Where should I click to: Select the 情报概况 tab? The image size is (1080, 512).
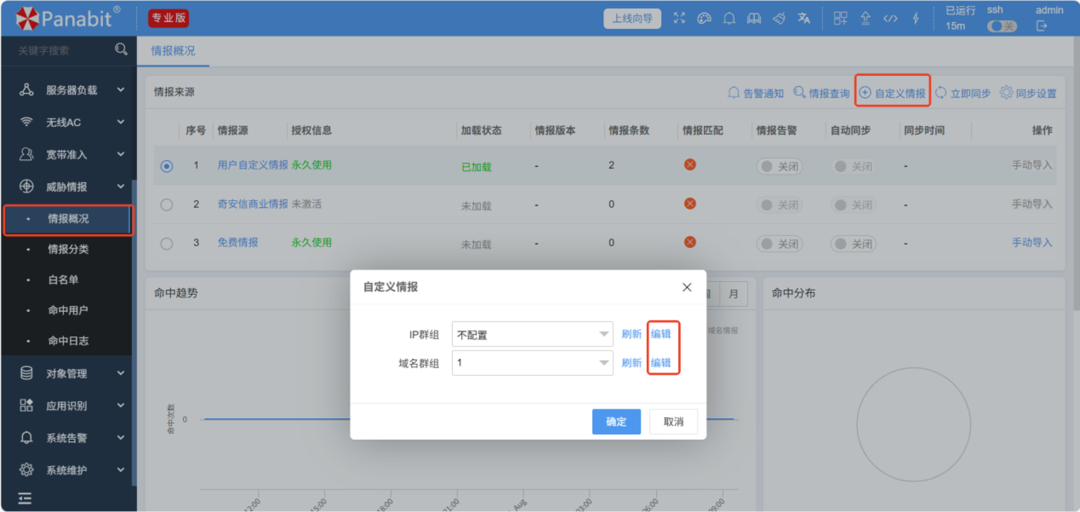point(173,51)
